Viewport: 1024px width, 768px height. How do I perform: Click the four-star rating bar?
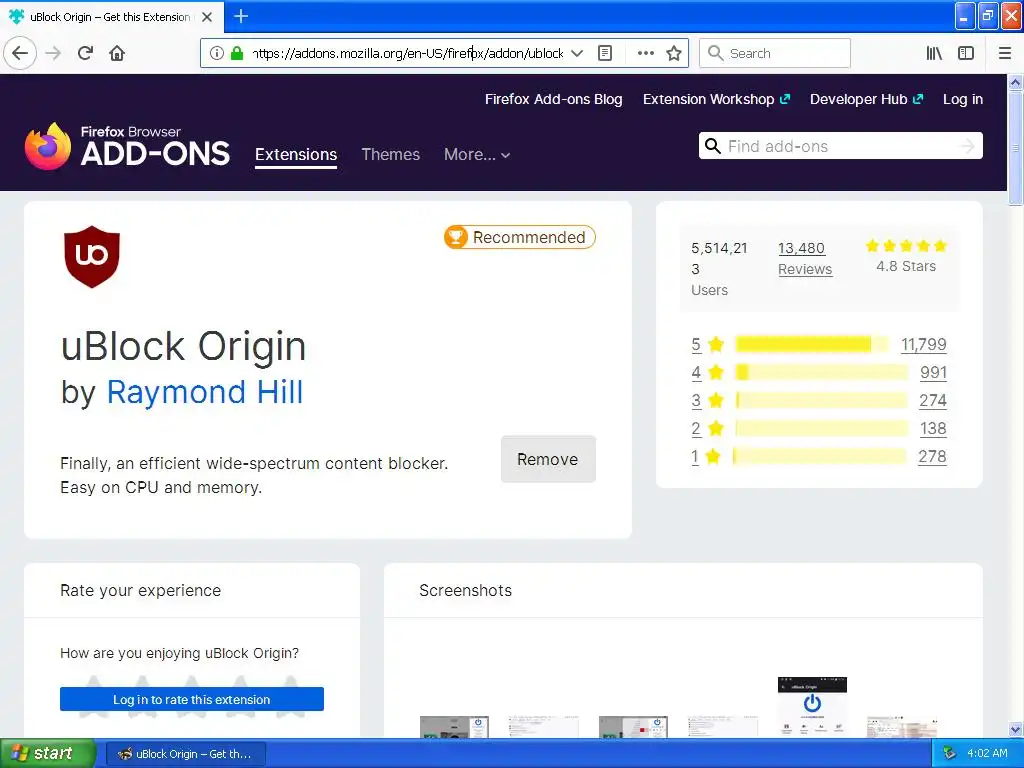point(822,372)
